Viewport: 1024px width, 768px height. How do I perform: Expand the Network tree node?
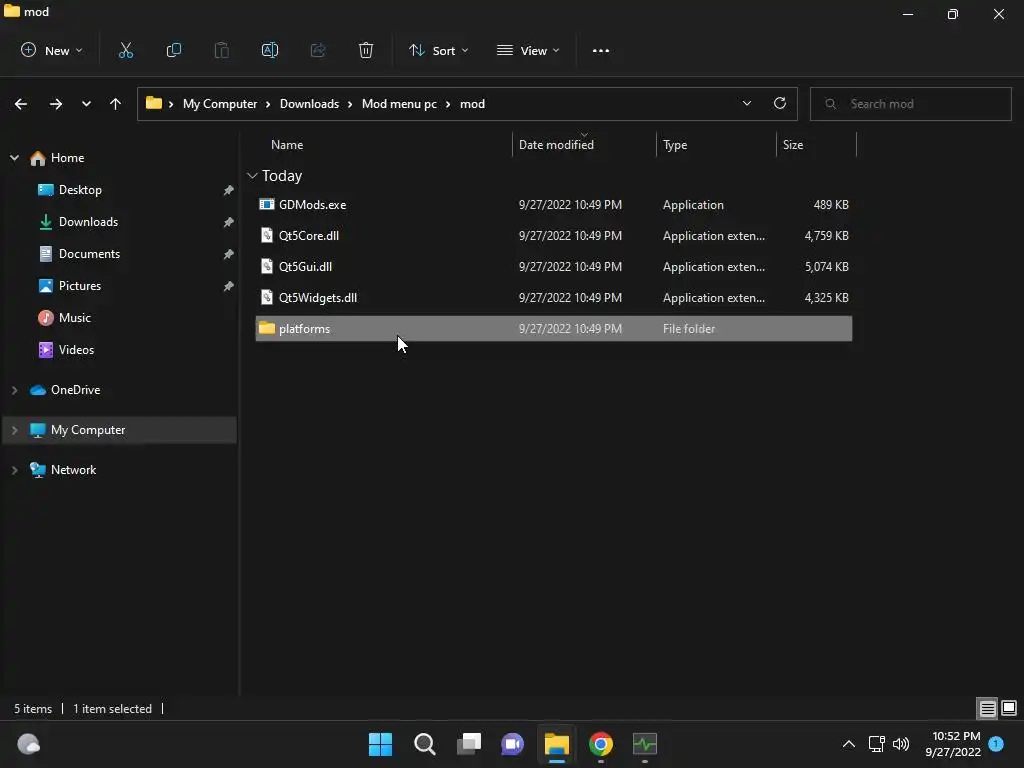(14, 470)
